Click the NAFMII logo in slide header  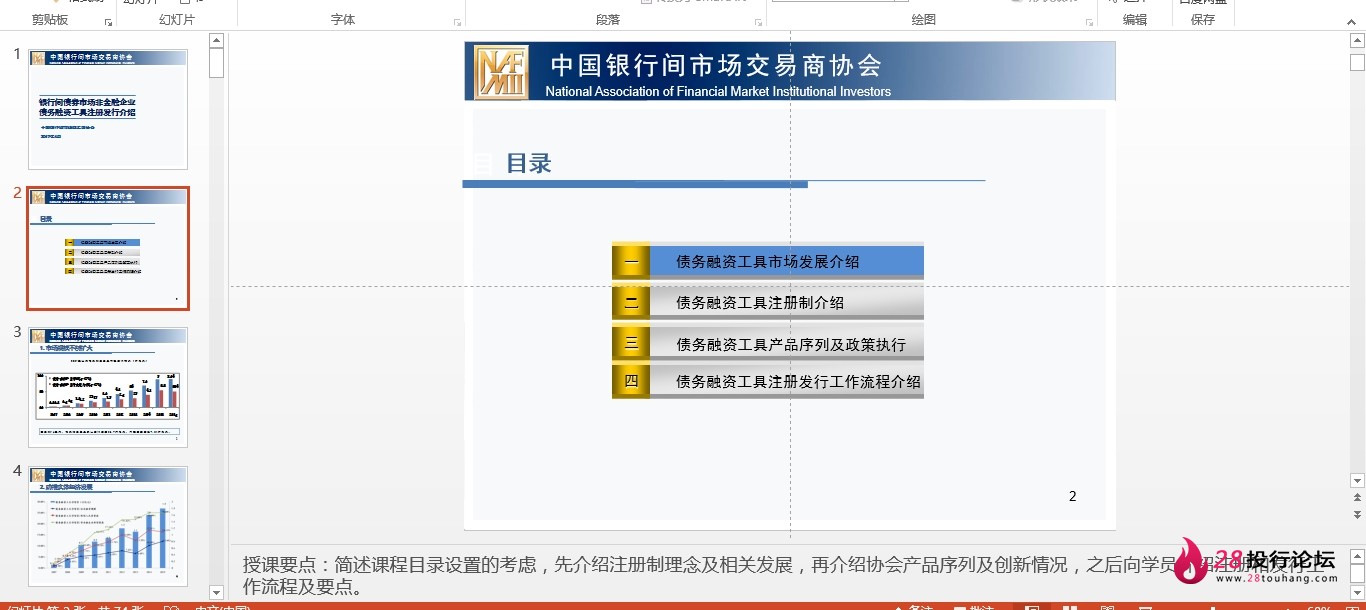pos(502,72)
